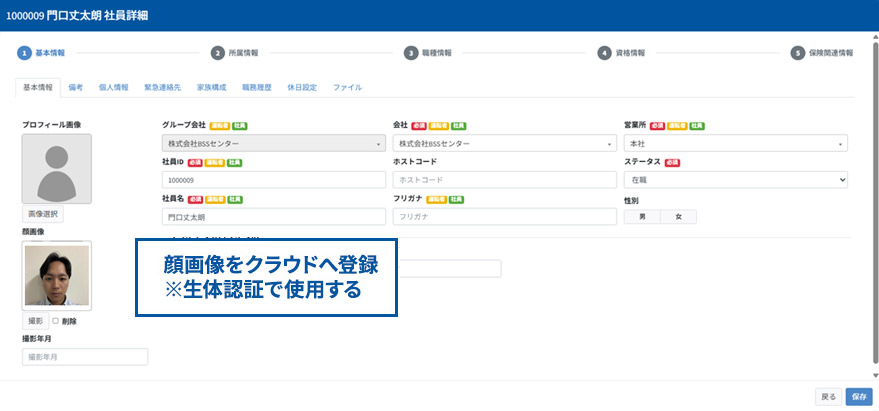This screenshot has height=411, width=879.
Task: Open the 会社 dropdown
Action: (504, 144)
